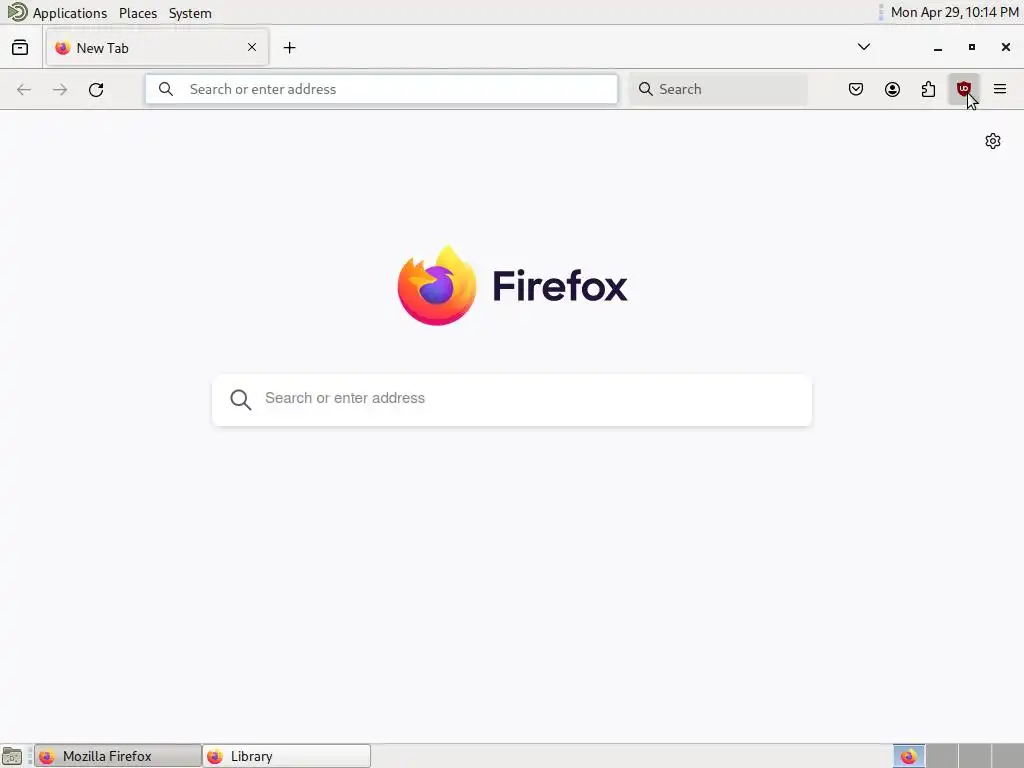Open the Applications menu
This screenshot has height=768, width=1024.
point(70,13)
